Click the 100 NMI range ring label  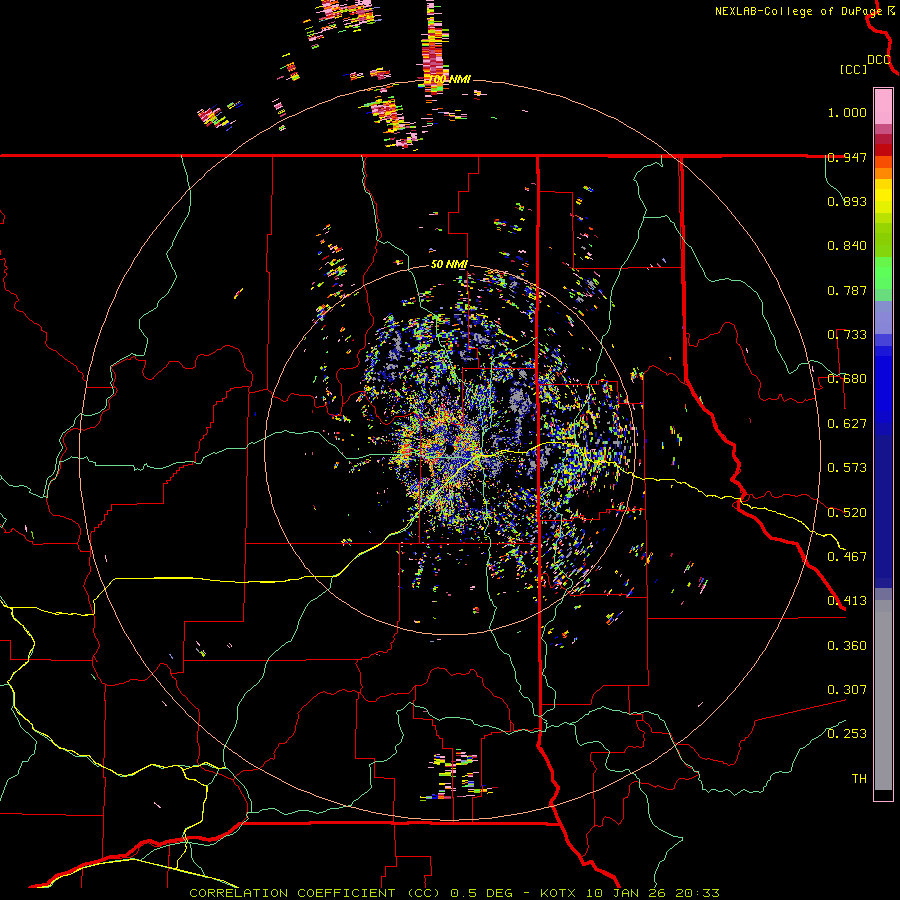pyautogui.click(x=449, y=79)
